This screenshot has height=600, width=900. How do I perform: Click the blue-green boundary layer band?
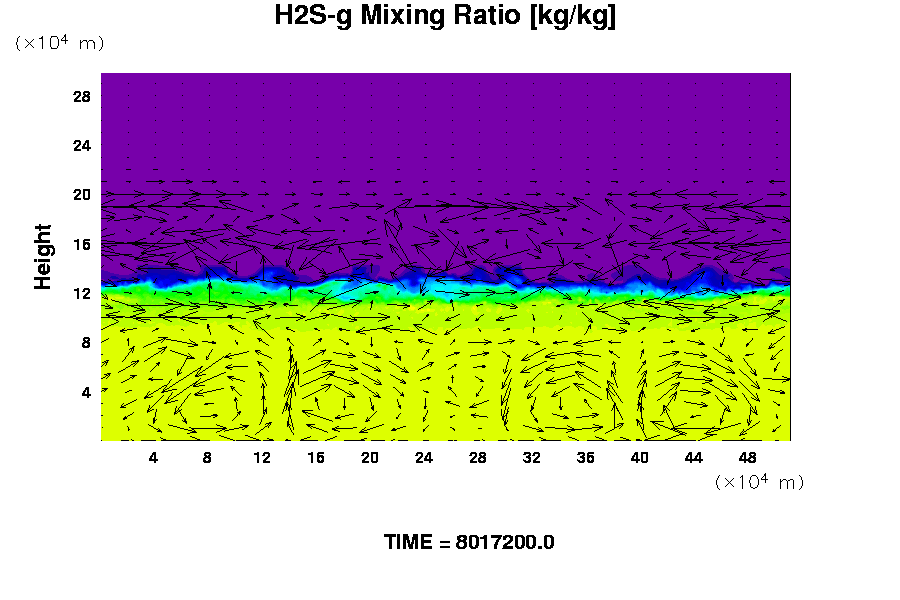coord(445,288)
